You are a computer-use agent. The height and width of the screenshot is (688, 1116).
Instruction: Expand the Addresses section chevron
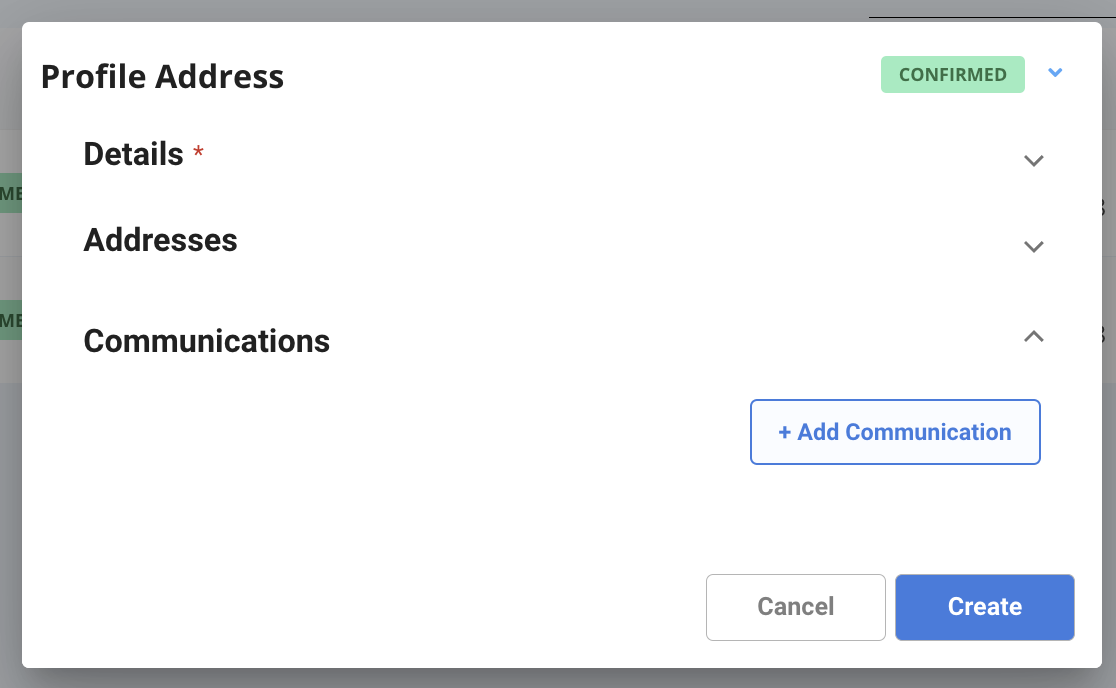tap(1033, 247)
